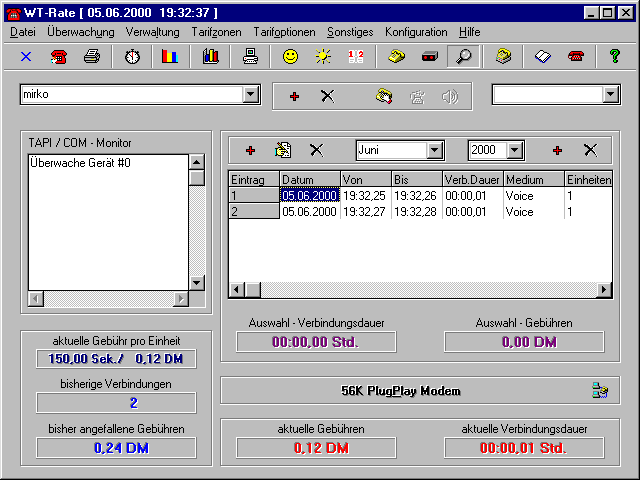Click the Von column header
The height and width of the screenshot is (480, 640).
[366, 179]
